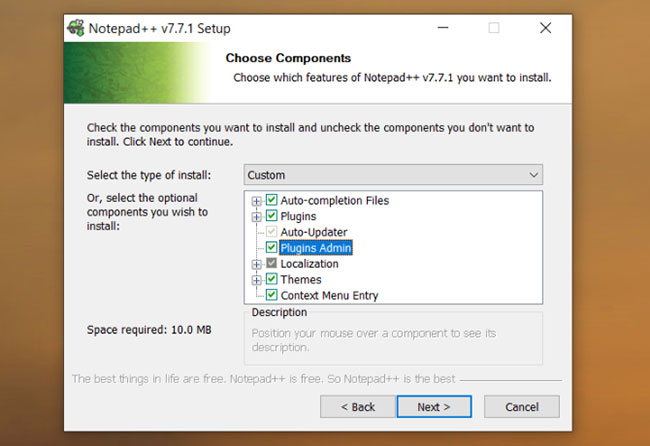650x446 pixels.
Task: Uncheck the Themes checkbox
Action: [x=272, y=279]
